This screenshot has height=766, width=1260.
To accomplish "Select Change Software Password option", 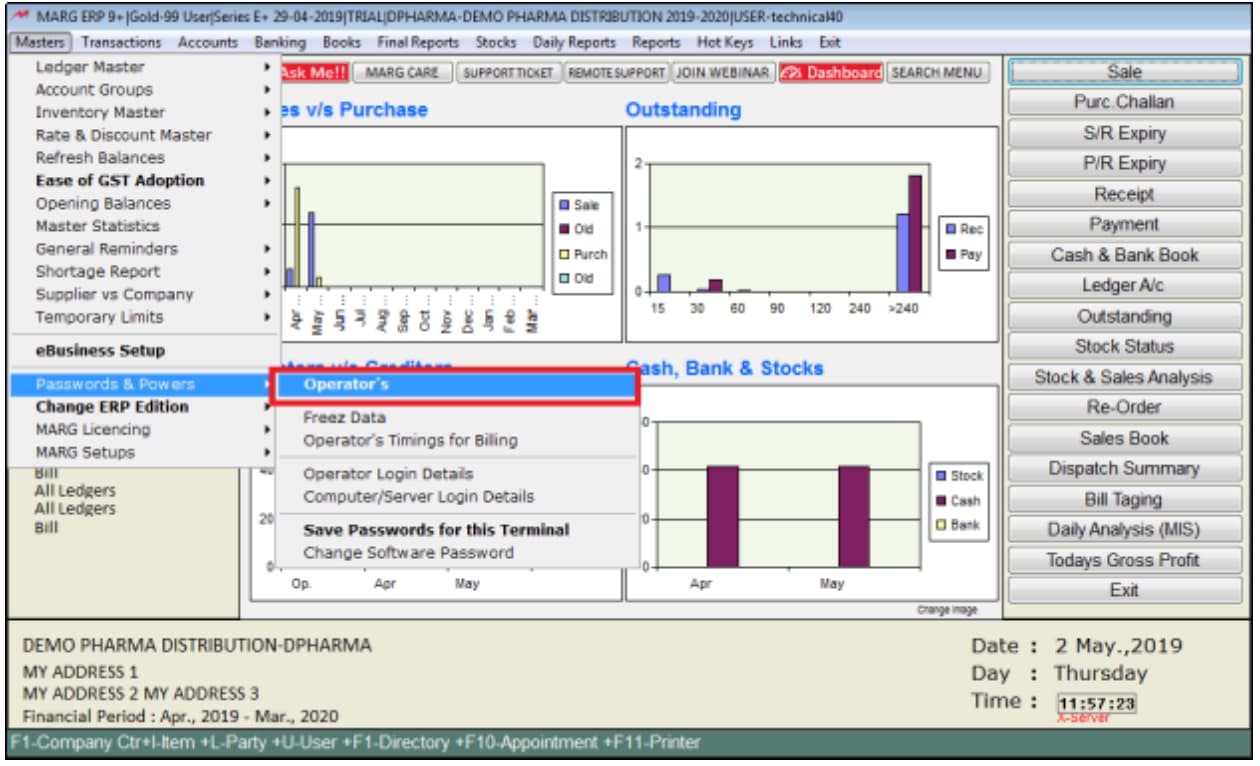I will click(x=408, y=553).
